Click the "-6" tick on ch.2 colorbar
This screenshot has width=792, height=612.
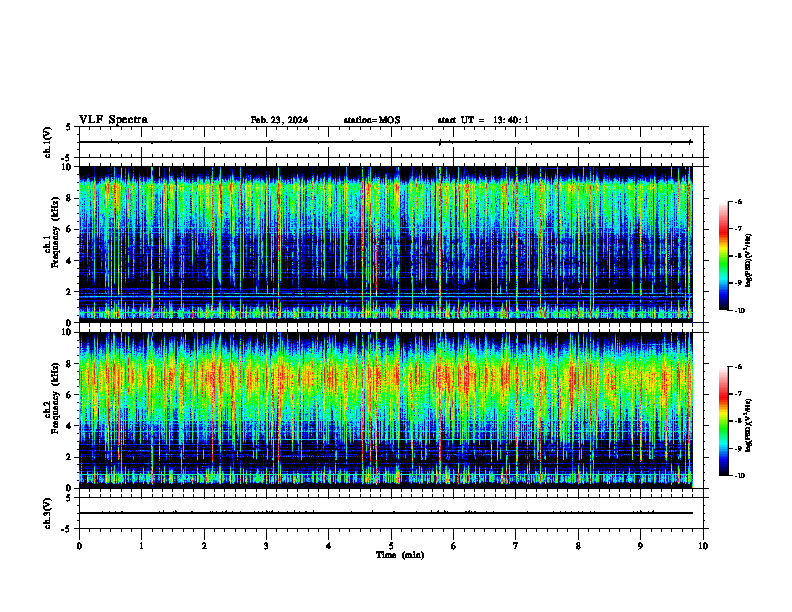pos(738,367)
